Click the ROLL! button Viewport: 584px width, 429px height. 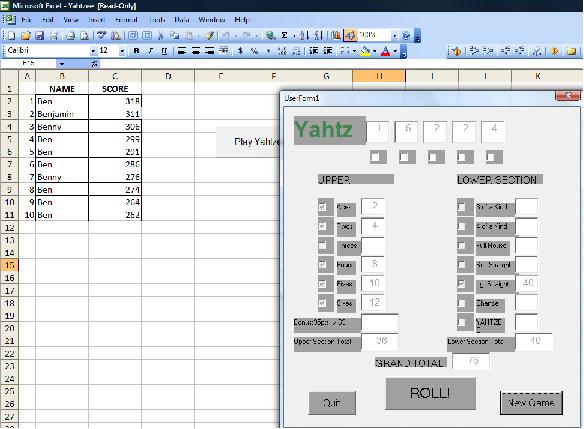click(431, 393)
